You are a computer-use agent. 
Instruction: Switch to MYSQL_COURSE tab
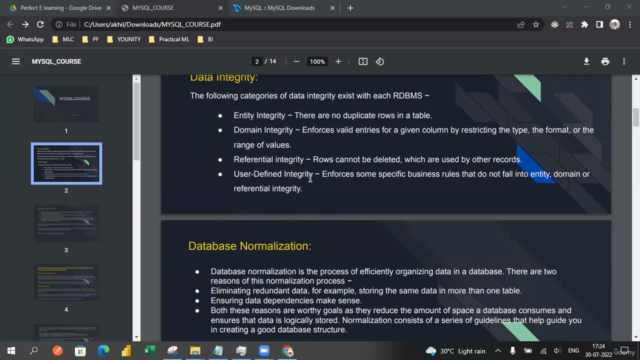click(x=172, y=8)
